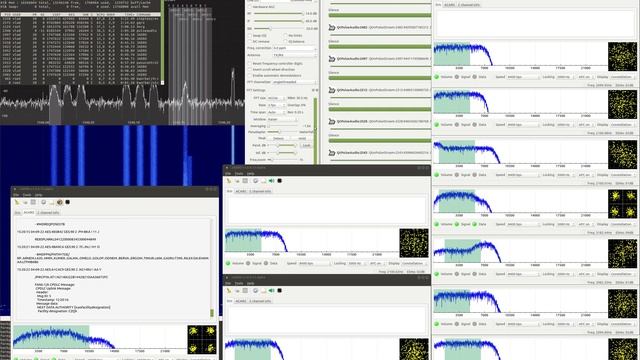This screenshot has width=640, height=360.
Task: Open the C channel info tab in bottom-left JAERO window
Action: pyautogui.click(x=48, y=213)
